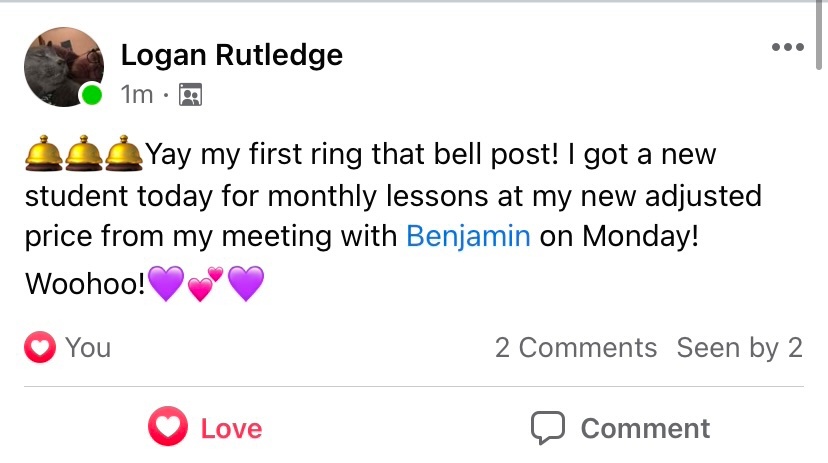Expand the "2 Comments" thread
This screenshot has width=828, height=463.
point(575,348)
